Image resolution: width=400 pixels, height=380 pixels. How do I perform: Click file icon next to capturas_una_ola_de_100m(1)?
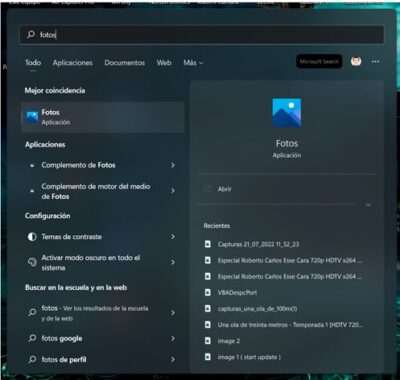208,309
